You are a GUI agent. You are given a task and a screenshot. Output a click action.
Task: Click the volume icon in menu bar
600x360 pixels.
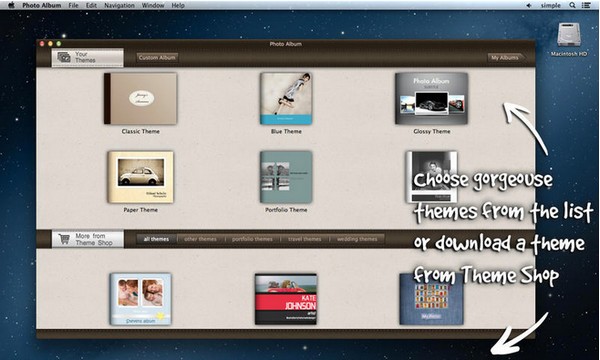[x=529, y=5]
